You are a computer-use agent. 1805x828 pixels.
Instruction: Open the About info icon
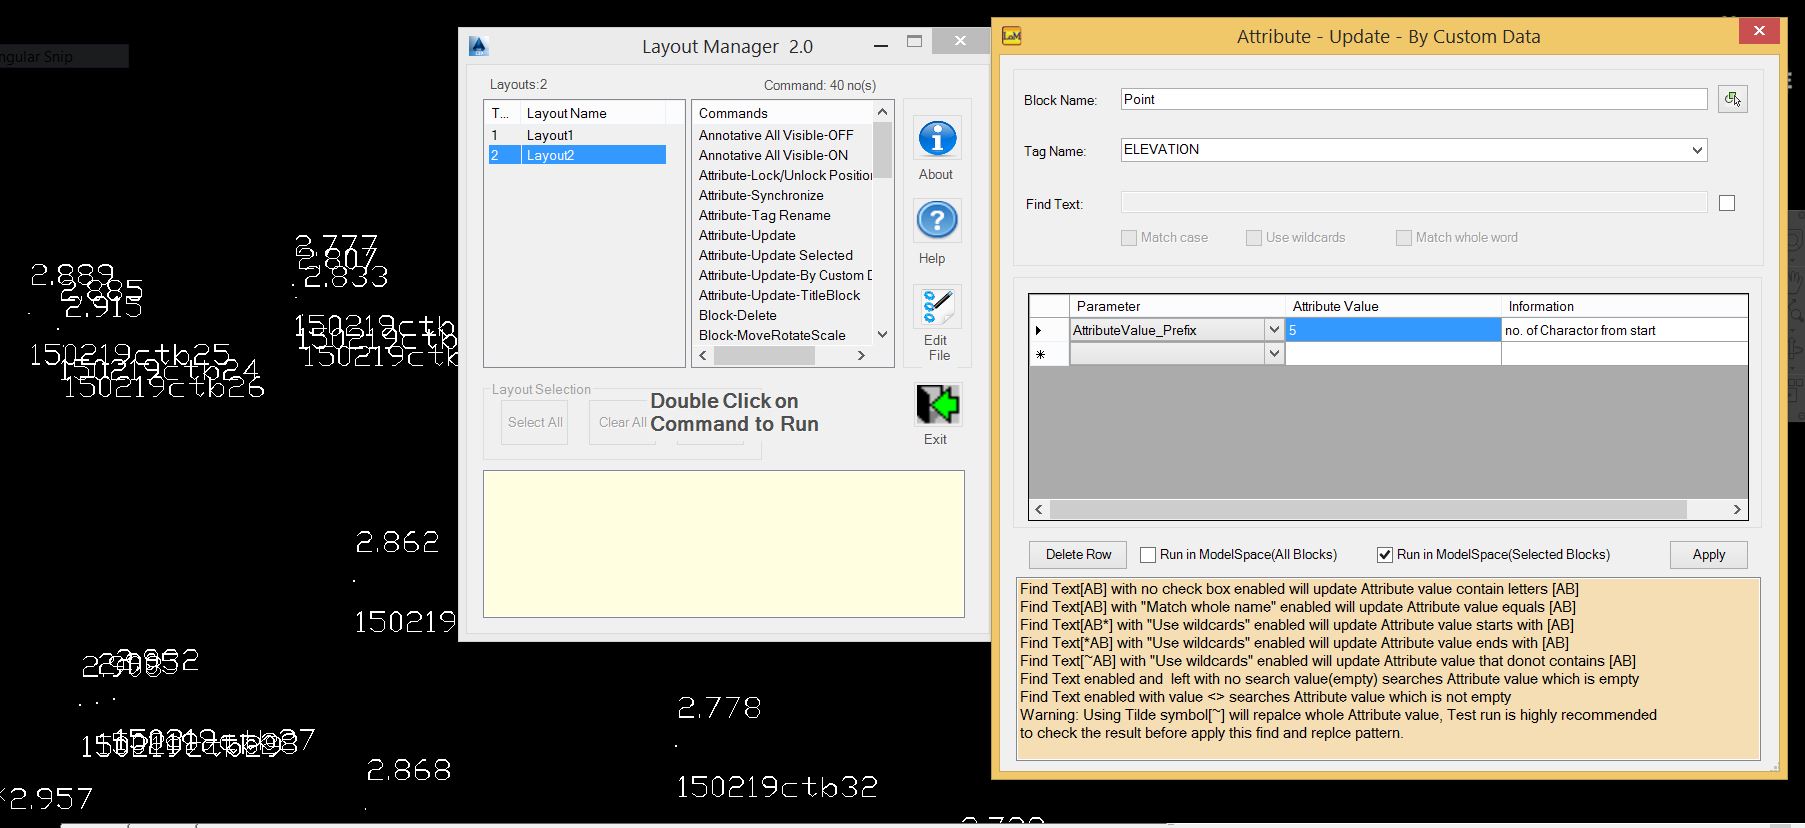click(937, 138)
